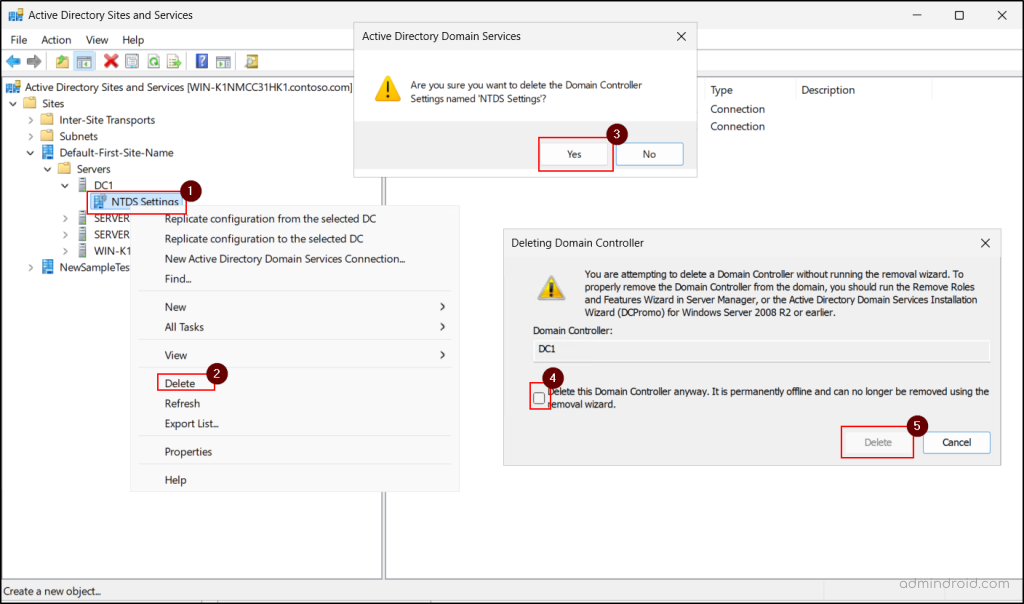Click the Show/Hide Action Pane icon
The height and width of the screenshot is (604, 1024).
[x=221, y=61]
